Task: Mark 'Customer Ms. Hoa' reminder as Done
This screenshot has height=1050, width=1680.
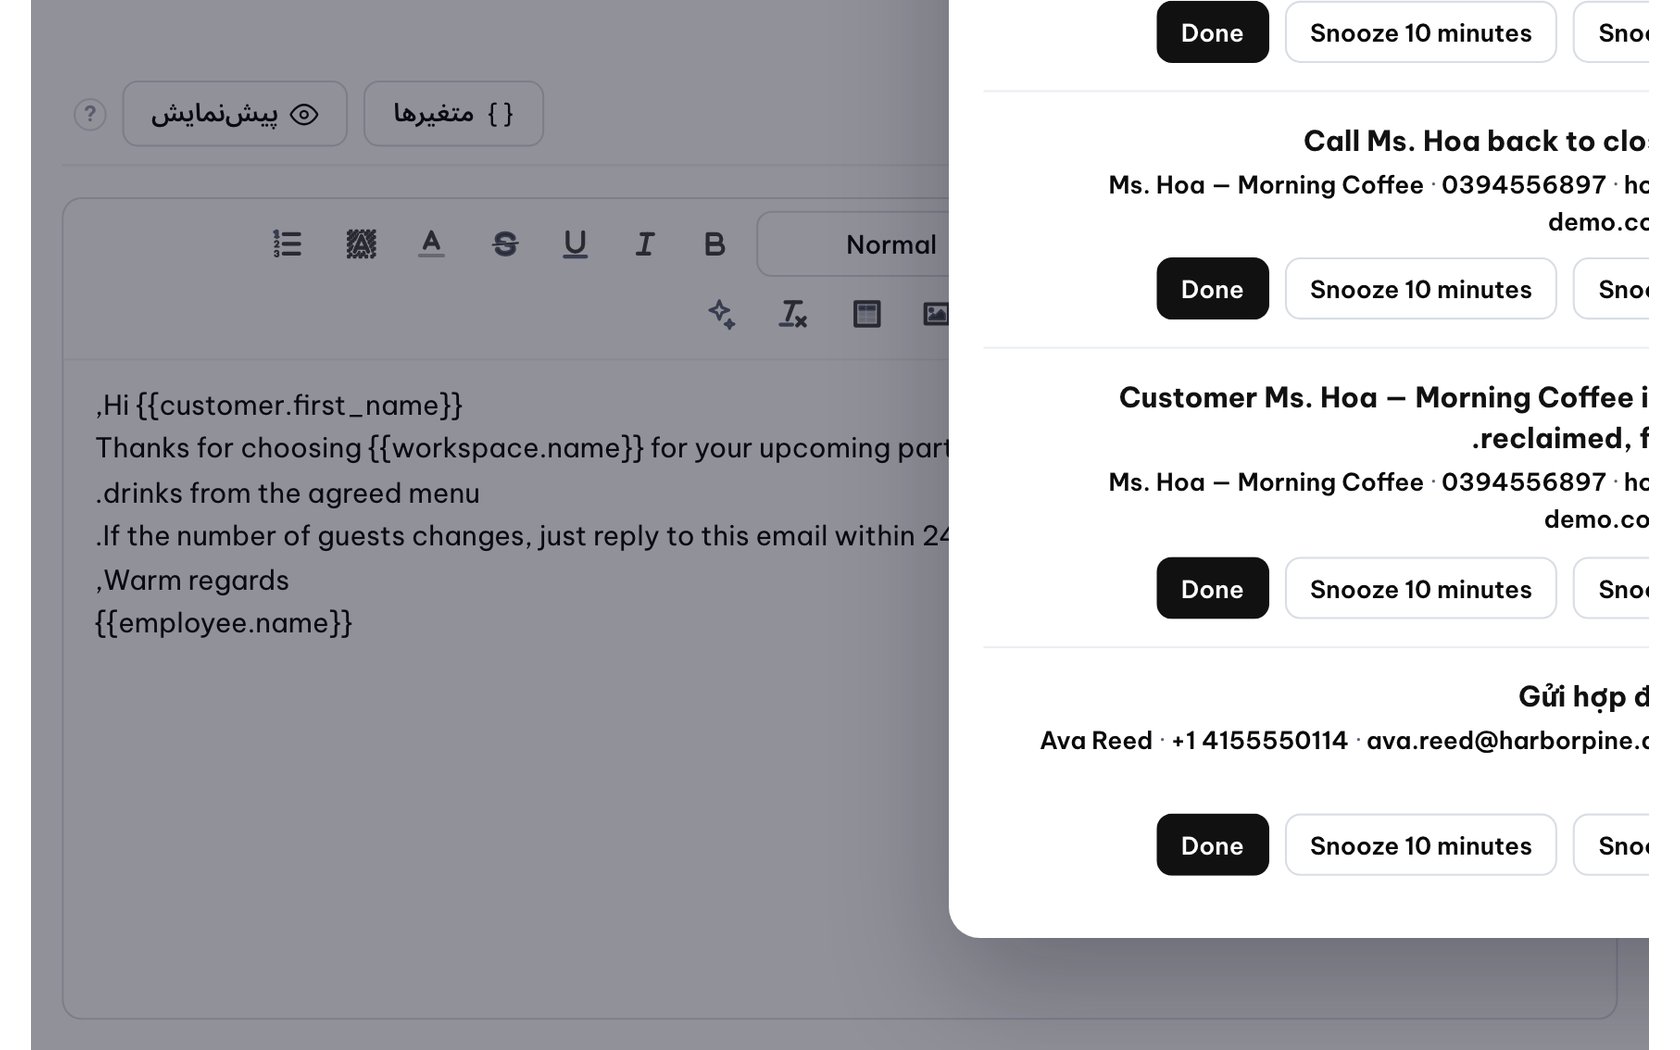Action: [x=1212, y=588]
